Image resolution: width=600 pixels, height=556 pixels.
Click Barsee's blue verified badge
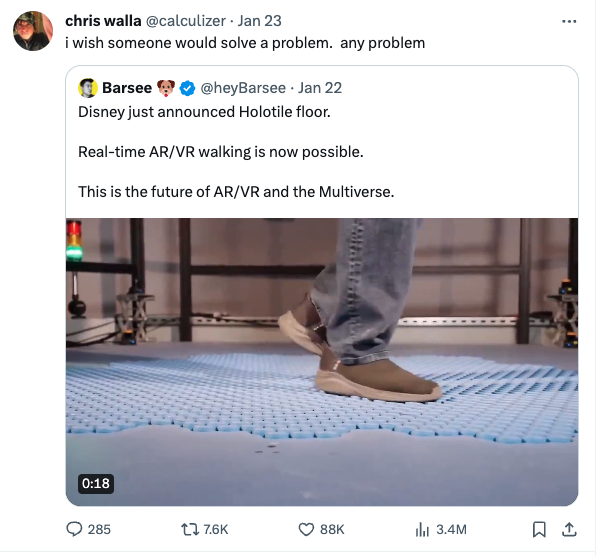tap(186, 88)
